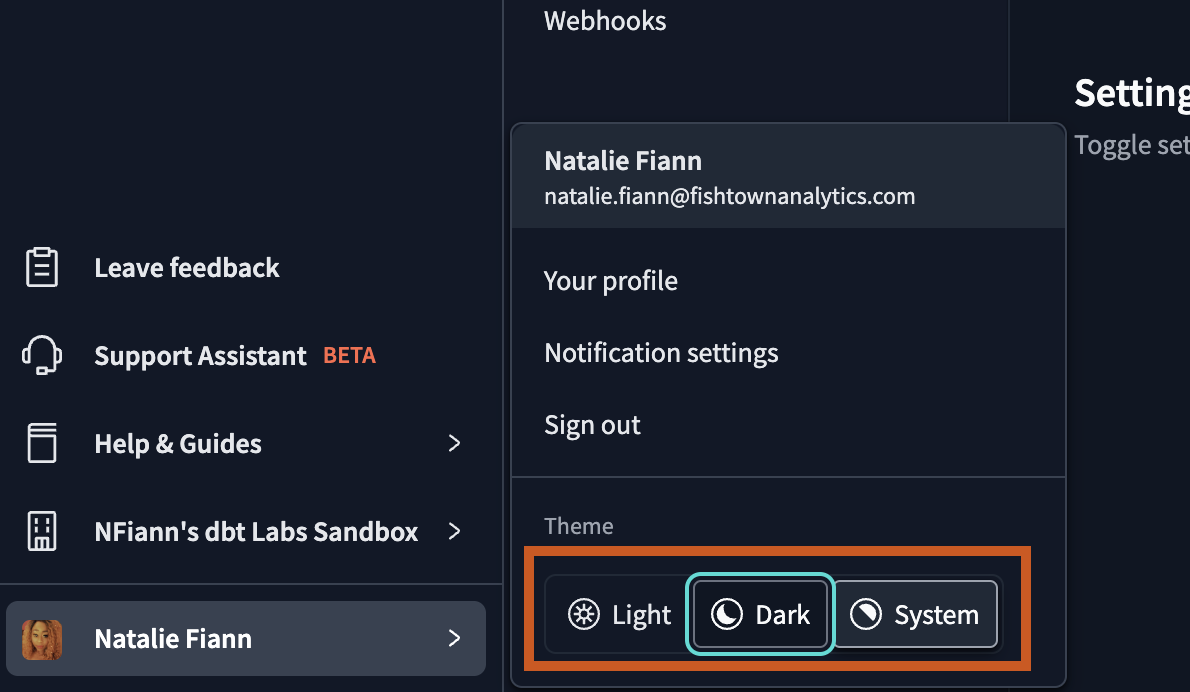
Task: Click the Light theme sun icon
Action: (x=583, y=614)
